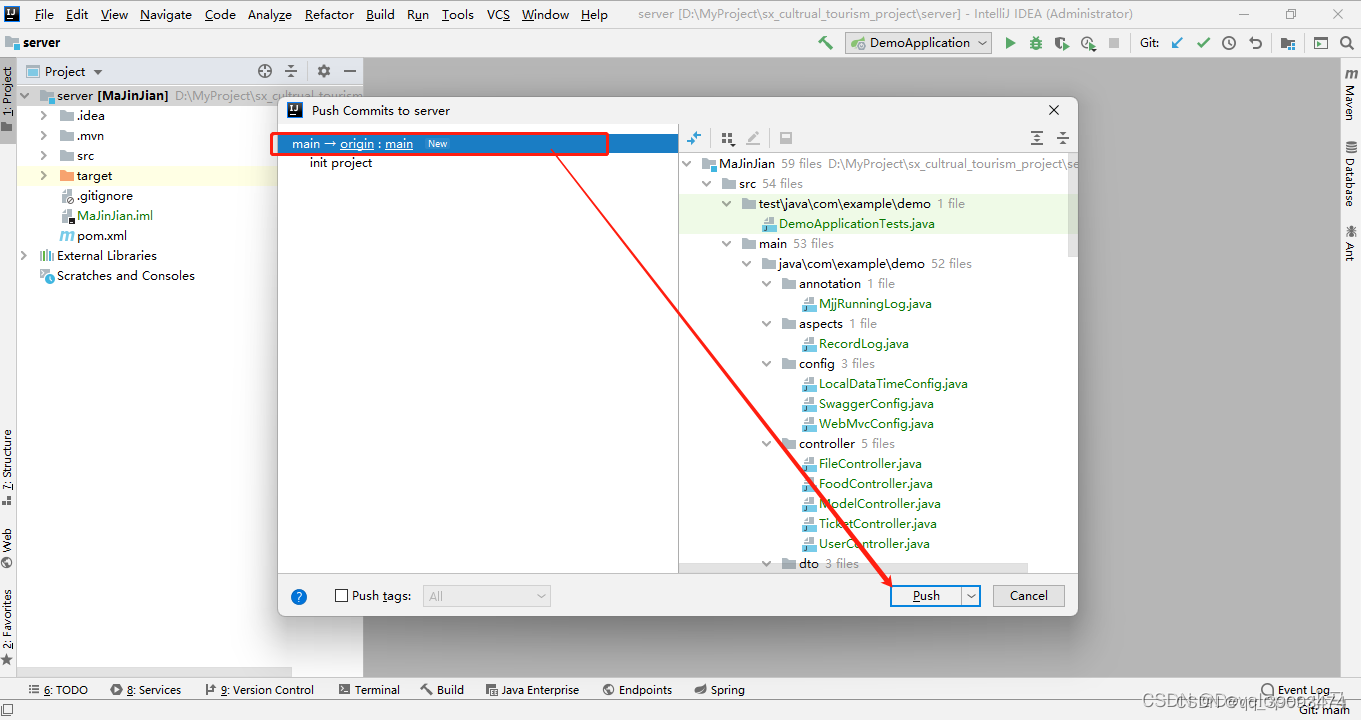Open the Version Control tool window tab
Image resolution: width=1361 pixels, height=720 pixels.
[x=259, y=690]
